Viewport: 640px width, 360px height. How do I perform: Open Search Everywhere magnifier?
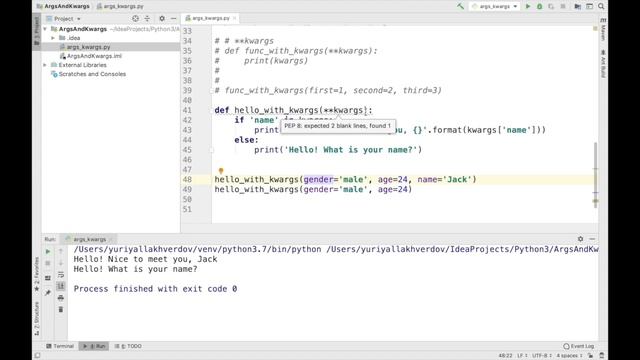coord(601,6)
